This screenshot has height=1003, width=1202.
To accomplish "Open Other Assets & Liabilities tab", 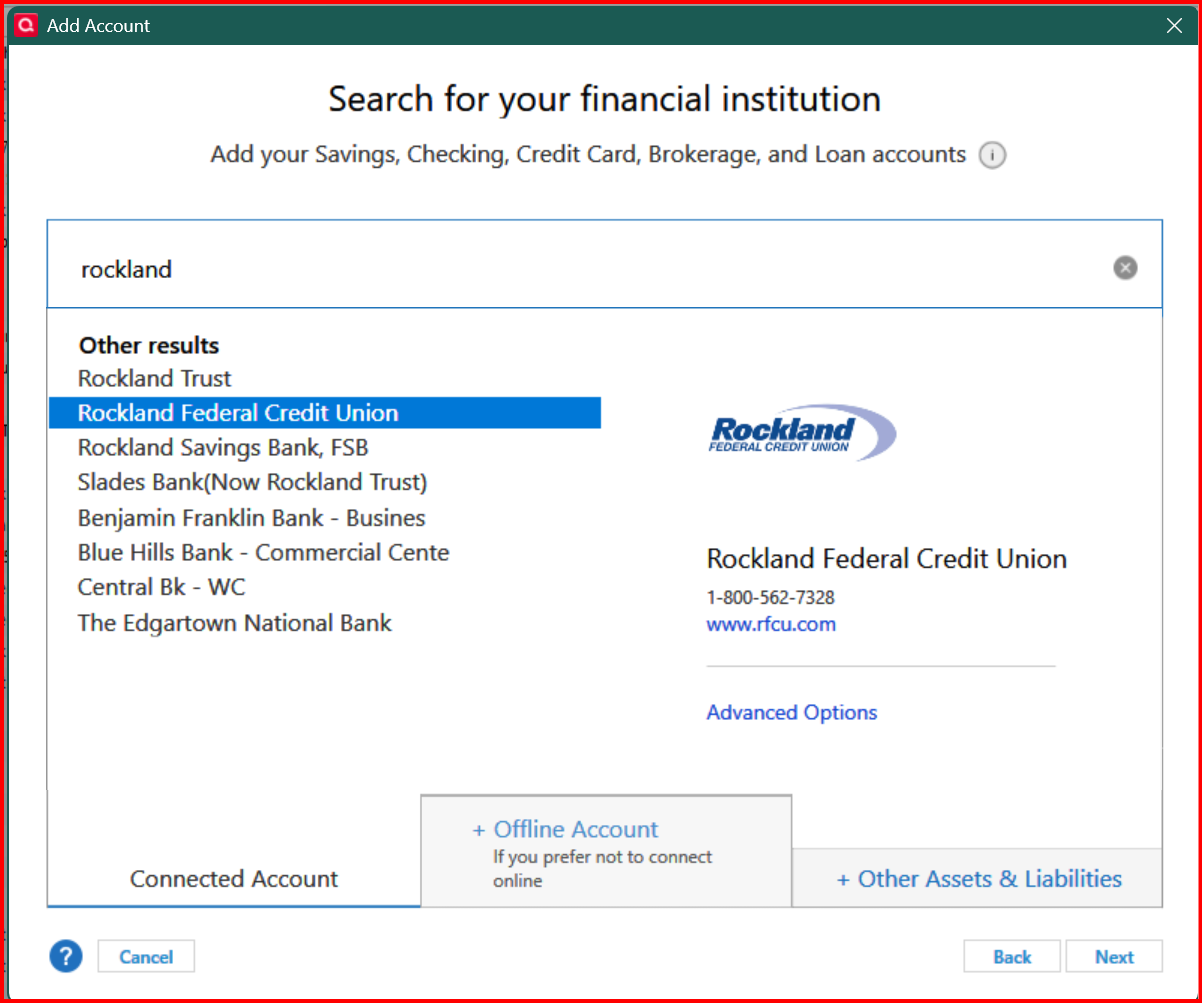I will pyautogui.click(x=977, y=878).
